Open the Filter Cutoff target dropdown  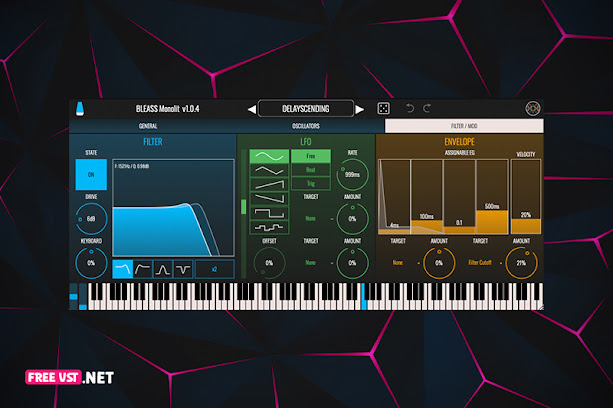coord(480,263)
